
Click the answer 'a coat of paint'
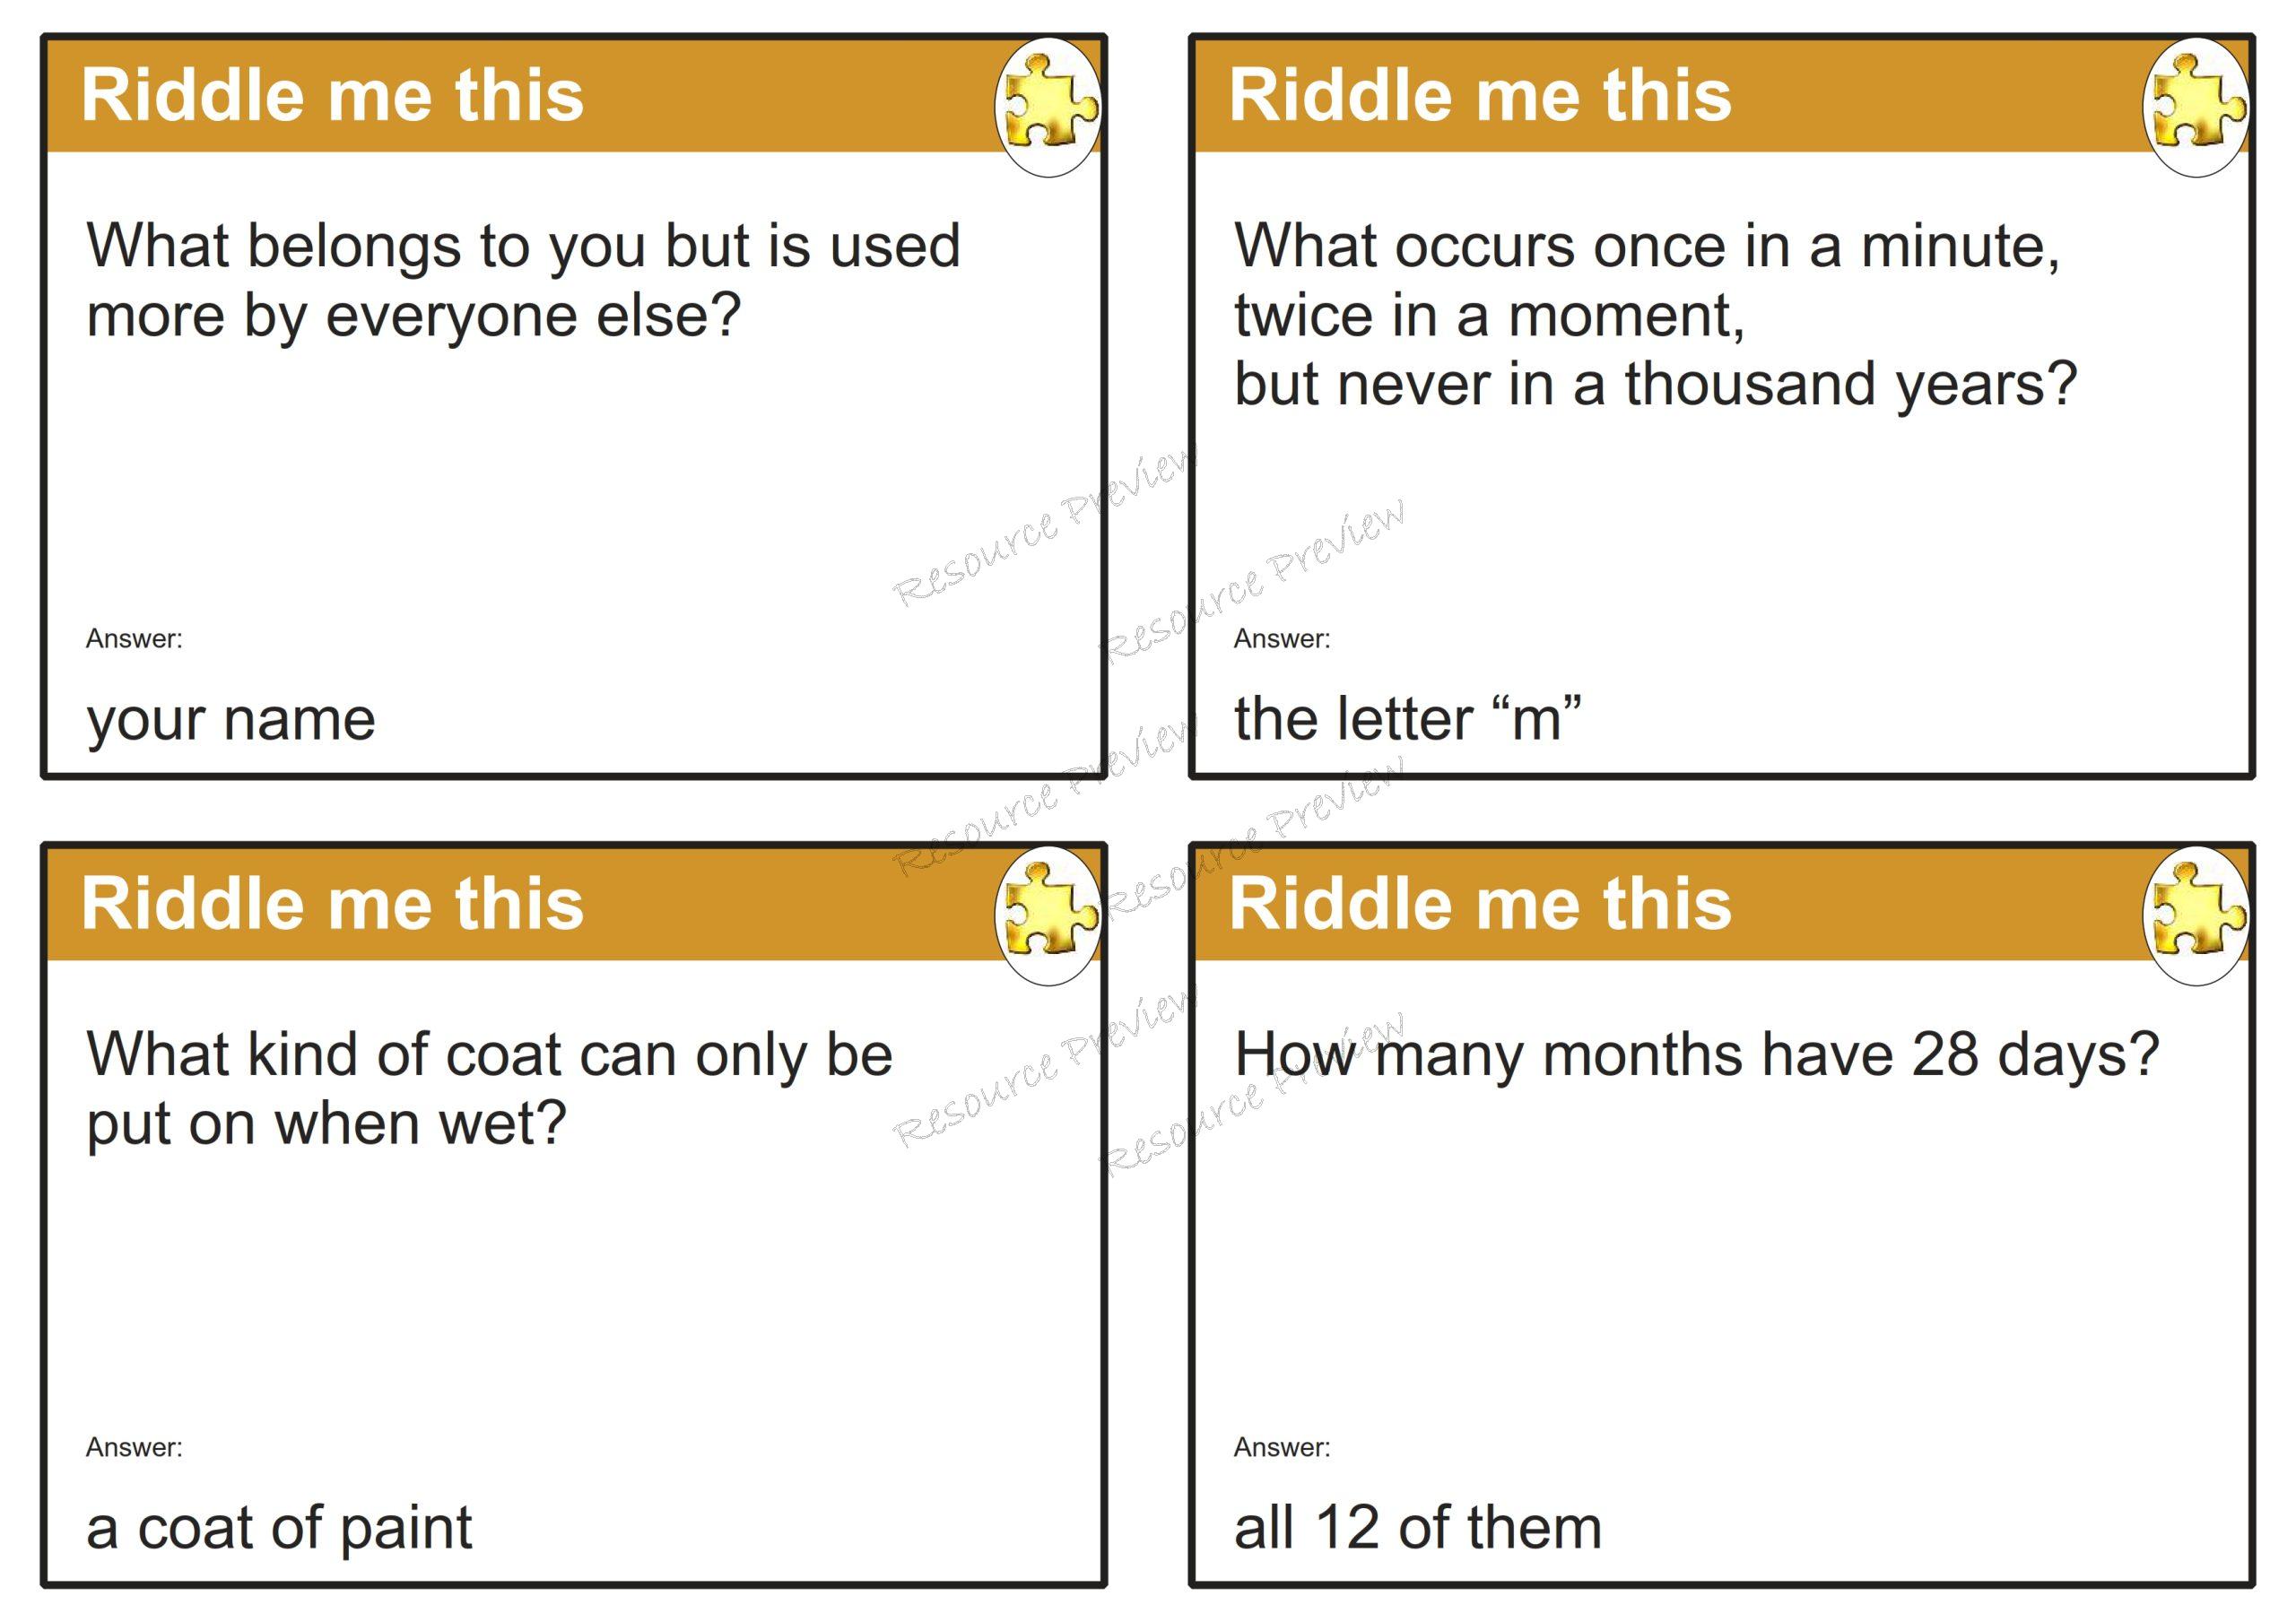pos(279,1528)
